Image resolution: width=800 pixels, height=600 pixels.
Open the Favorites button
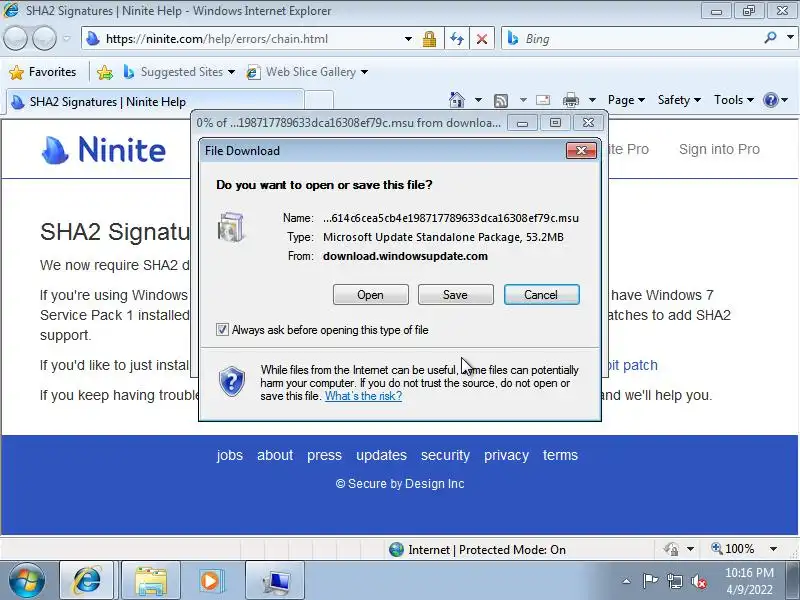(x=43, y=72)
